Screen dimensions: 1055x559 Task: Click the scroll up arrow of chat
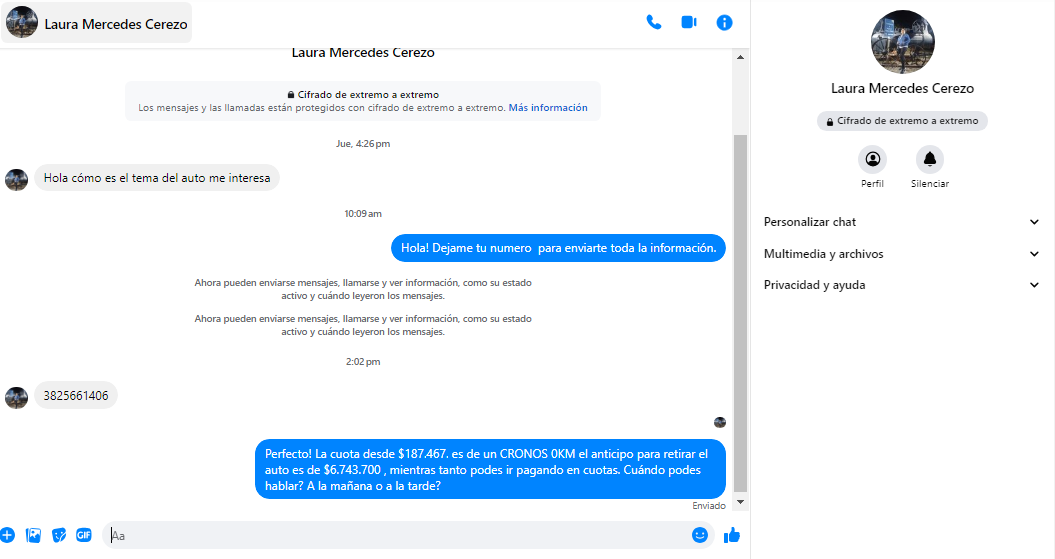click(x=740, y=57)
